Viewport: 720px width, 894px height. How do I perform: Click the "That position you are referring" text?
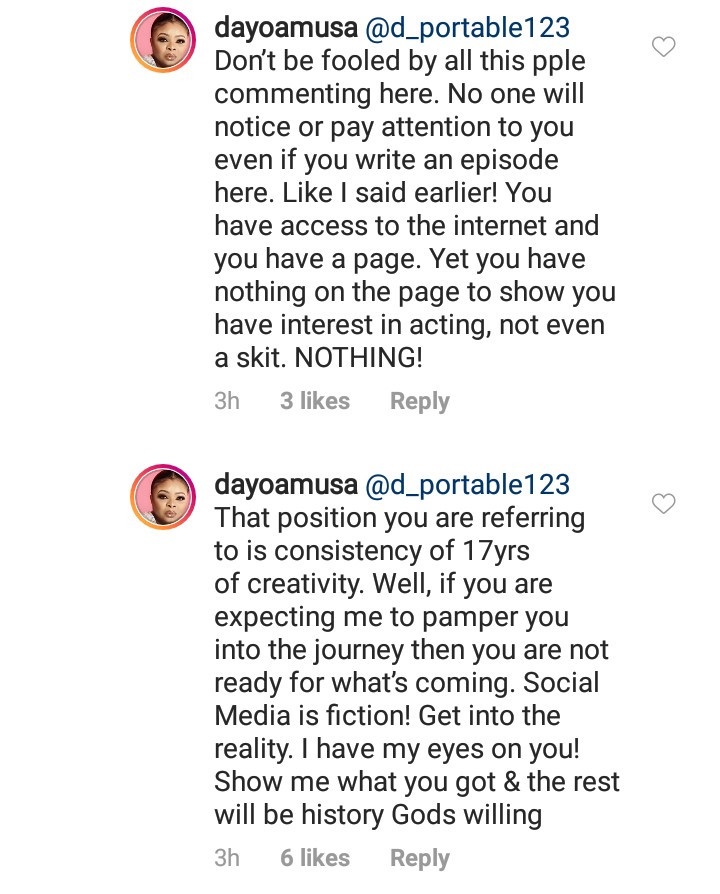pos(400,519)
